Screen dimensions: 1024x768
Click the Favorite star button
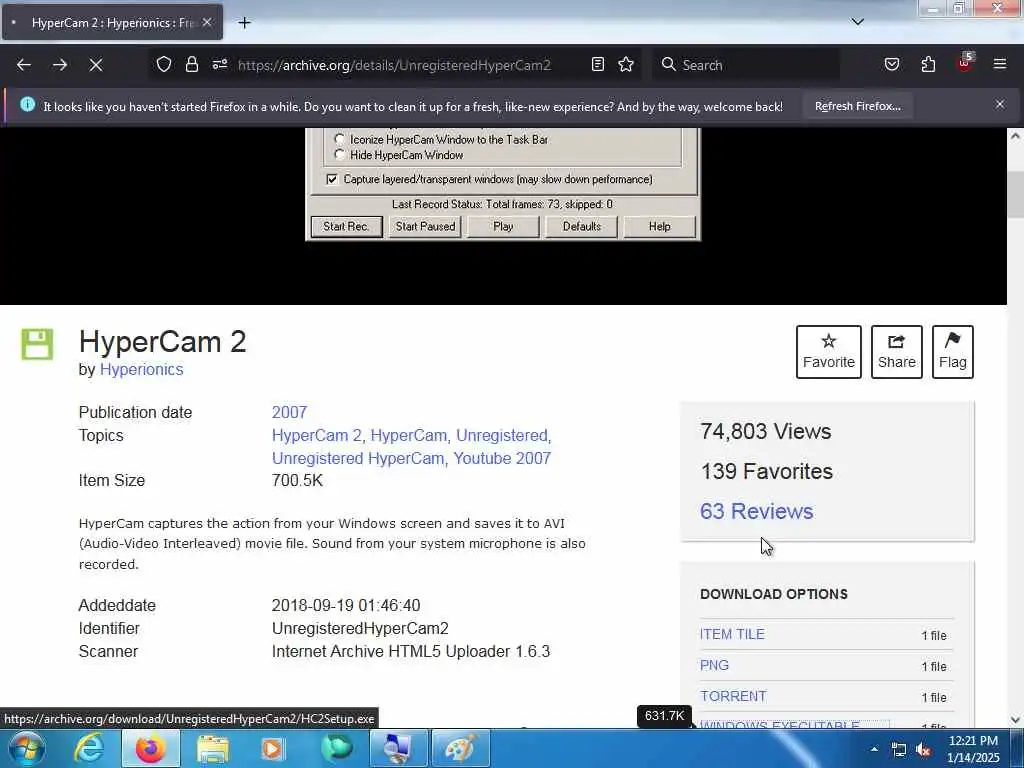(x=828, y=352)
